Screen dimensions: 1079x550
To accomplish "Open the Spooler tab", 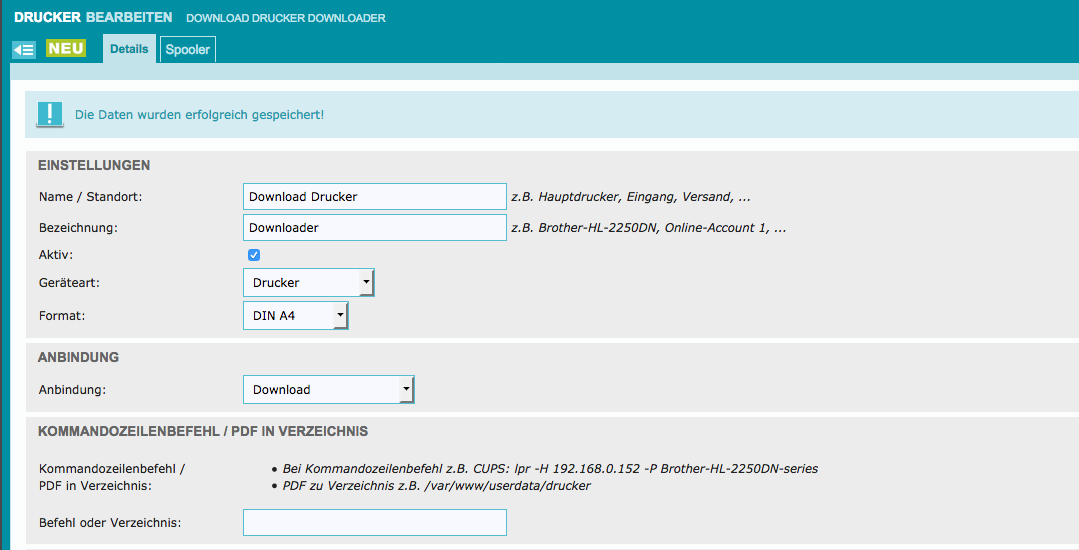I will pos(188,50).
